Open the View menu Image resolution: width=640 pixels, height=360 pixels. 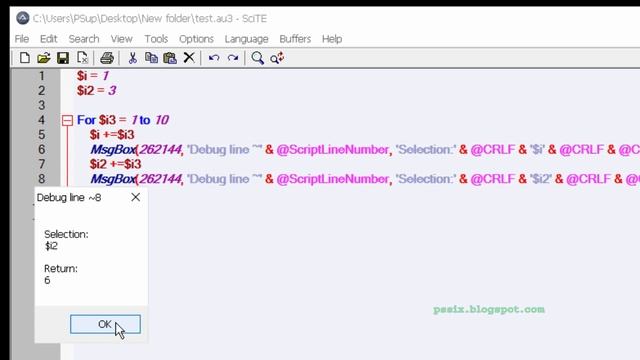pyautogui.click(x=122, y=39)
